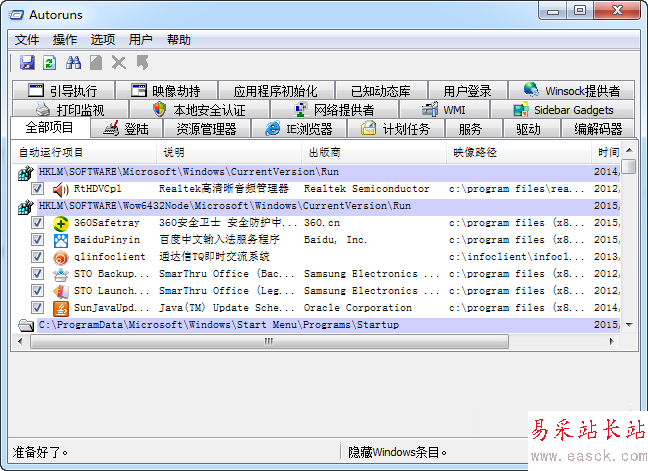648x471 pixels.
Task: Click the SunJavaUpd Java icon
Action: pos(61,308)
